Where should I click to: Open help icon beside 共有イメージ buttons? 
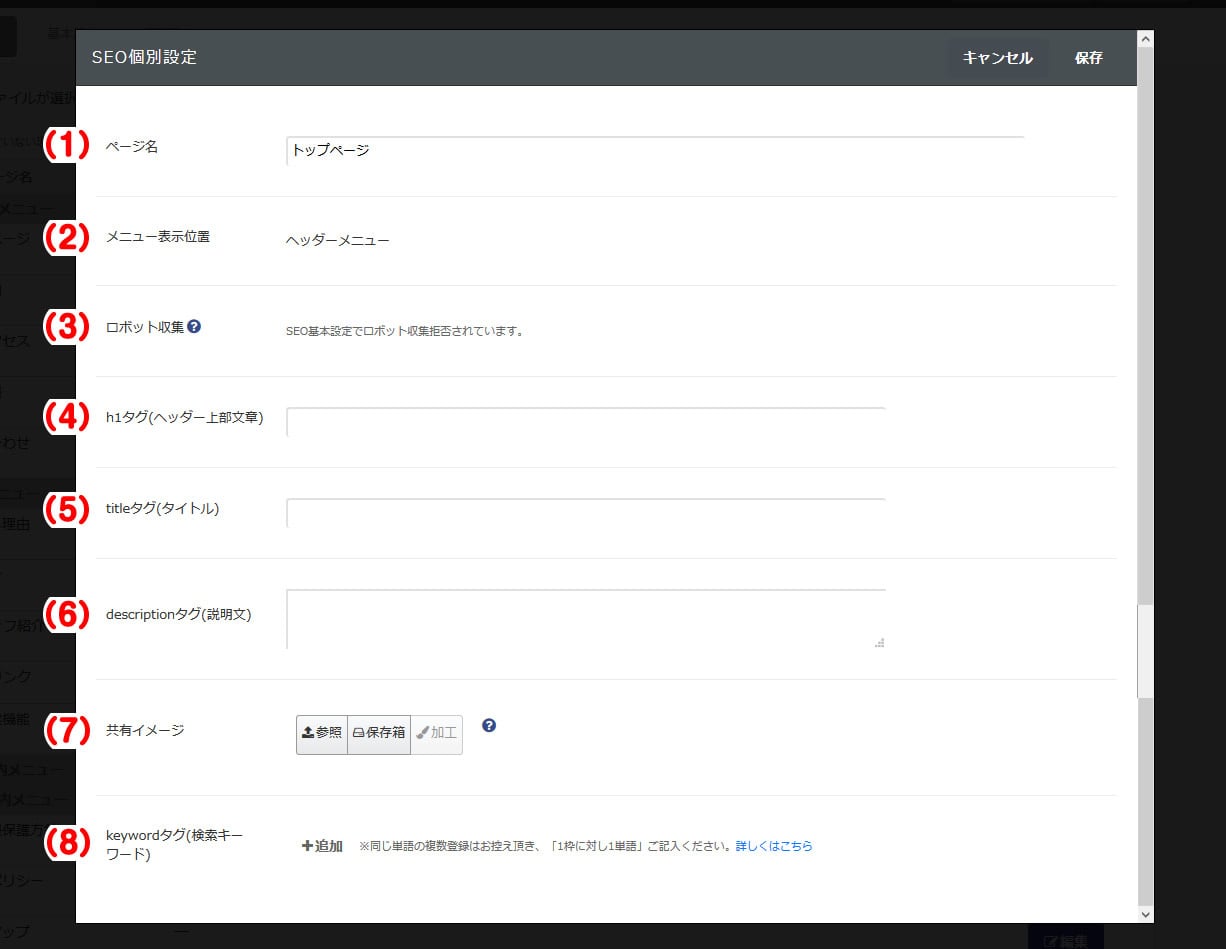(x=489, y=725)
